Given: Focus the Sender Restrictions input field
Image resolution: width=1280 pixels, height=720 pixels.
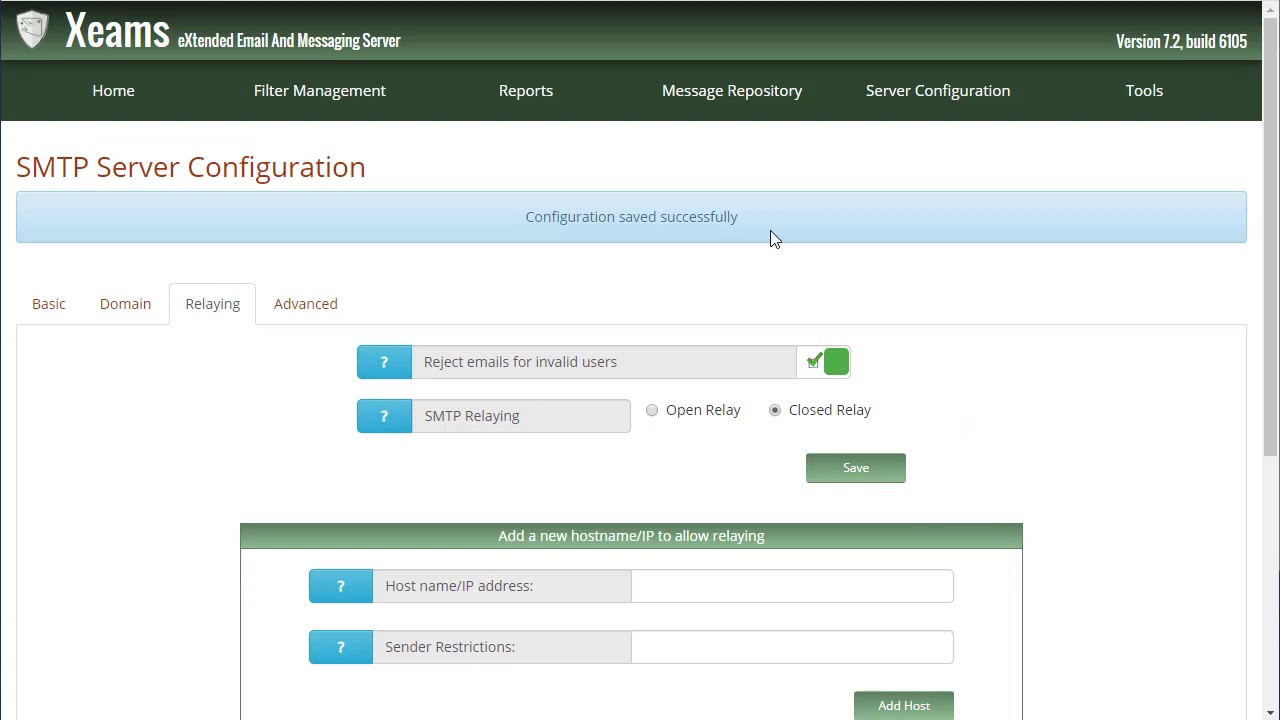Looking at the screenshot, I should [x=792, y=647].
